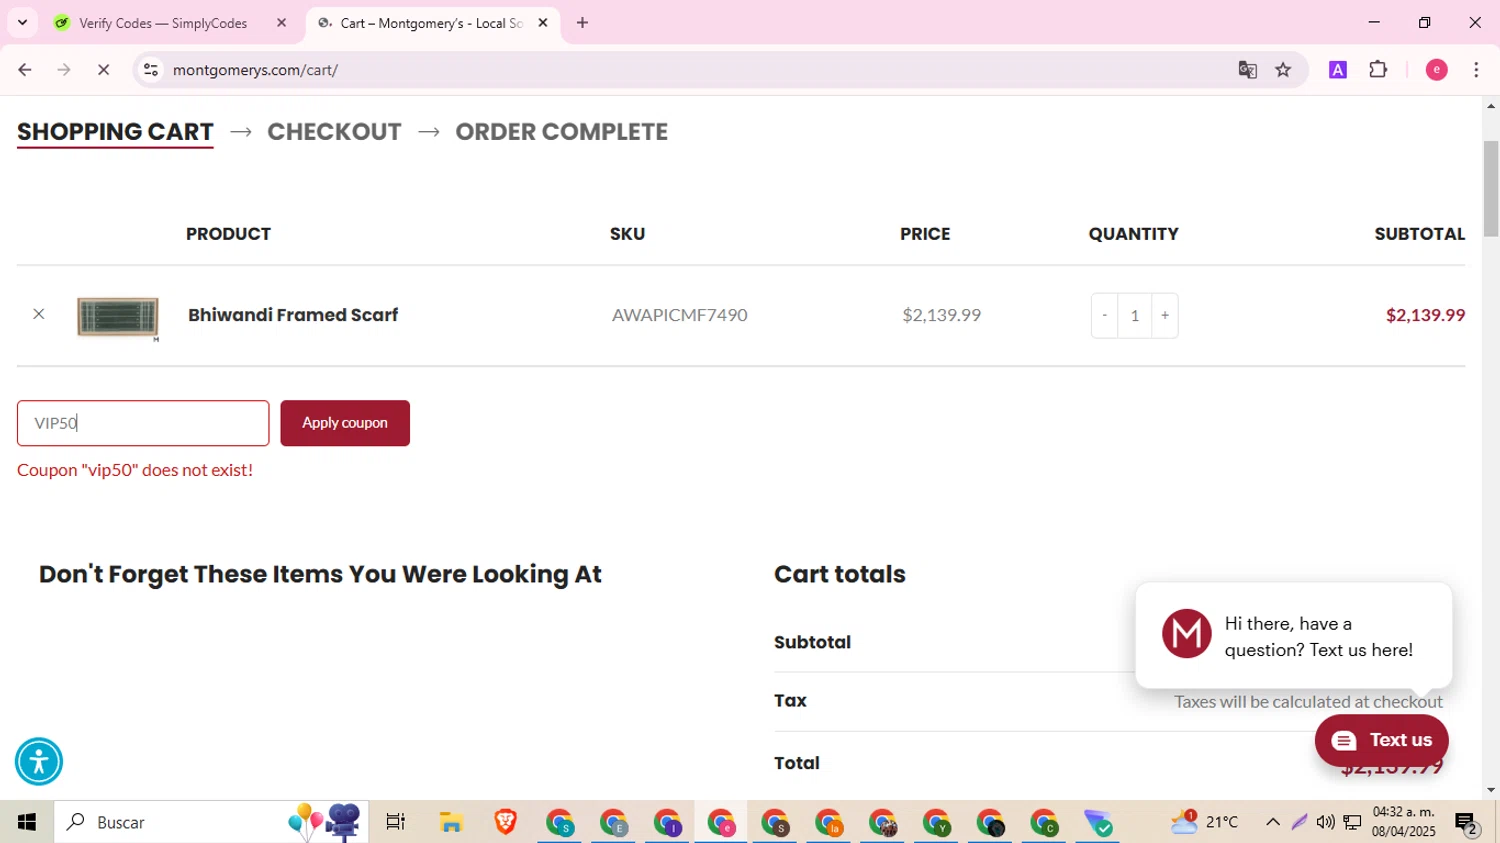Open File Explorer from the taskbar
This screenshot has height=843, width=1500.
coord(451,822)
